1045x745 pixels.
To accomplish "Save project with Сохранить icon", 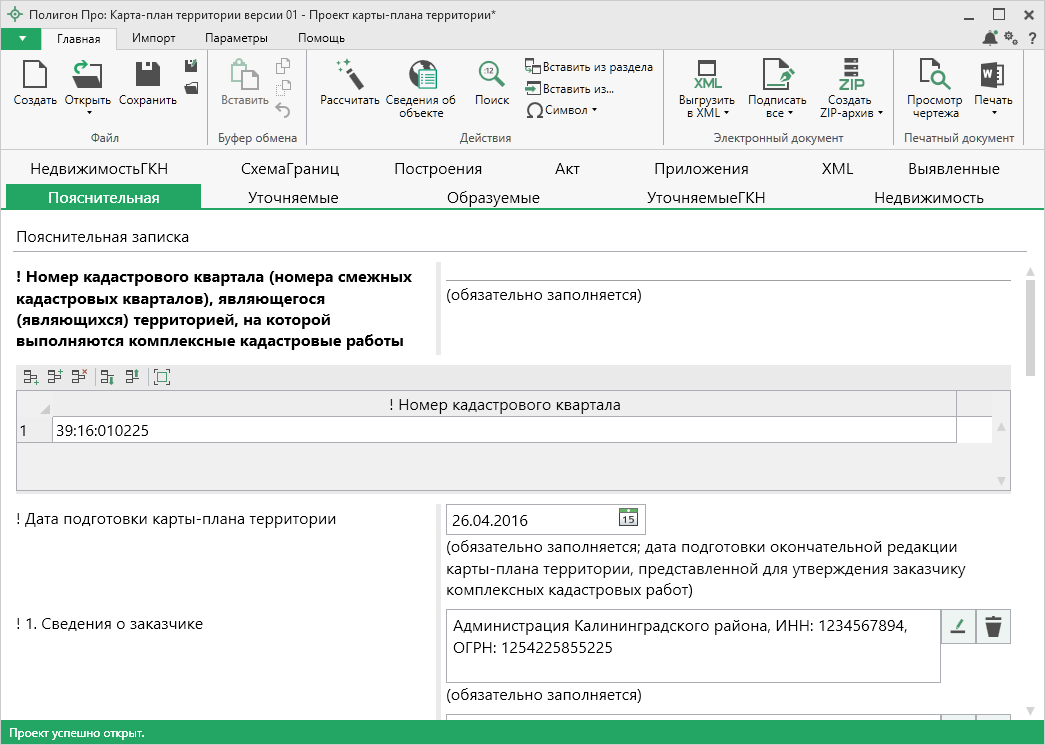I will coord(147,76).
